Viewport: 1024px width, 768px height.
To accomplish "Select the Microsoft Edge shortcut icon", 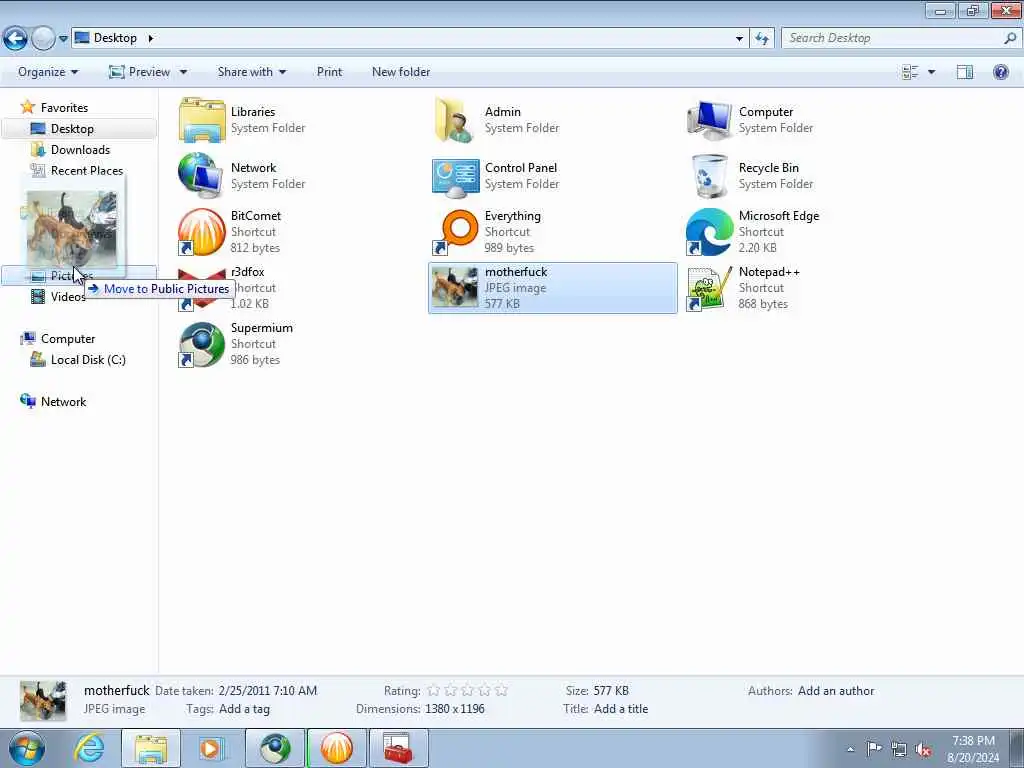I will click(710, 232).
